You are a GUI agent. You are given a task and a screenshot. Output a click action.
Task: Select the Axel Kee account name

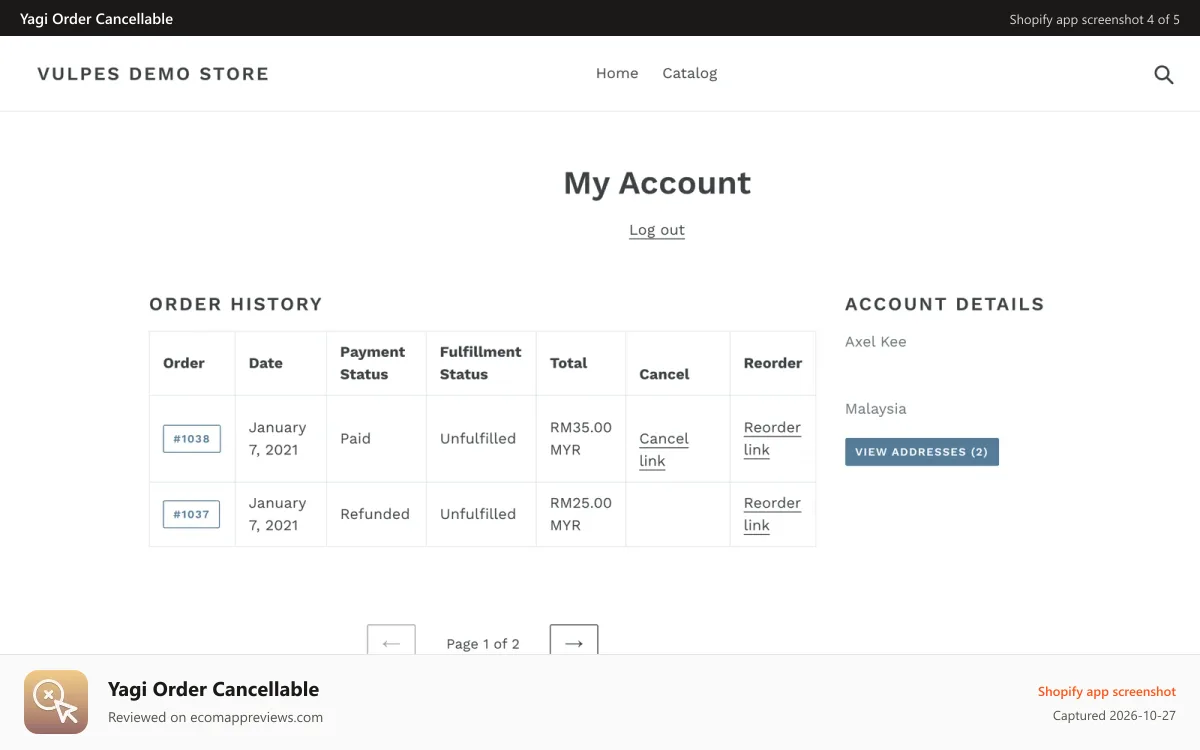pos(876,341)
